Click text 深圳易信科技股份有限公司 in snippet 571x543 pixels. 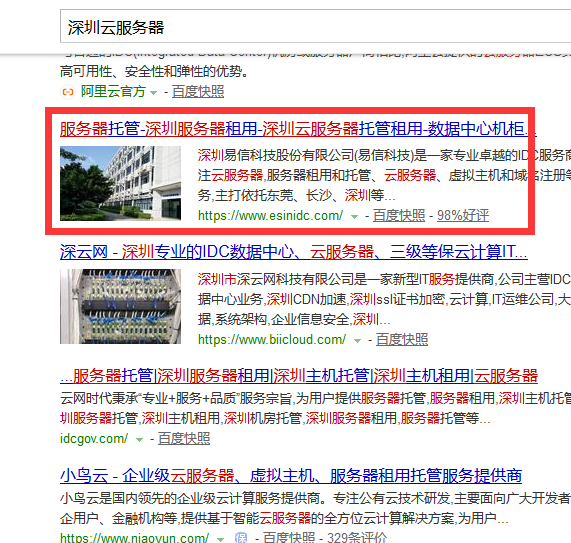[x=276, y=156]
